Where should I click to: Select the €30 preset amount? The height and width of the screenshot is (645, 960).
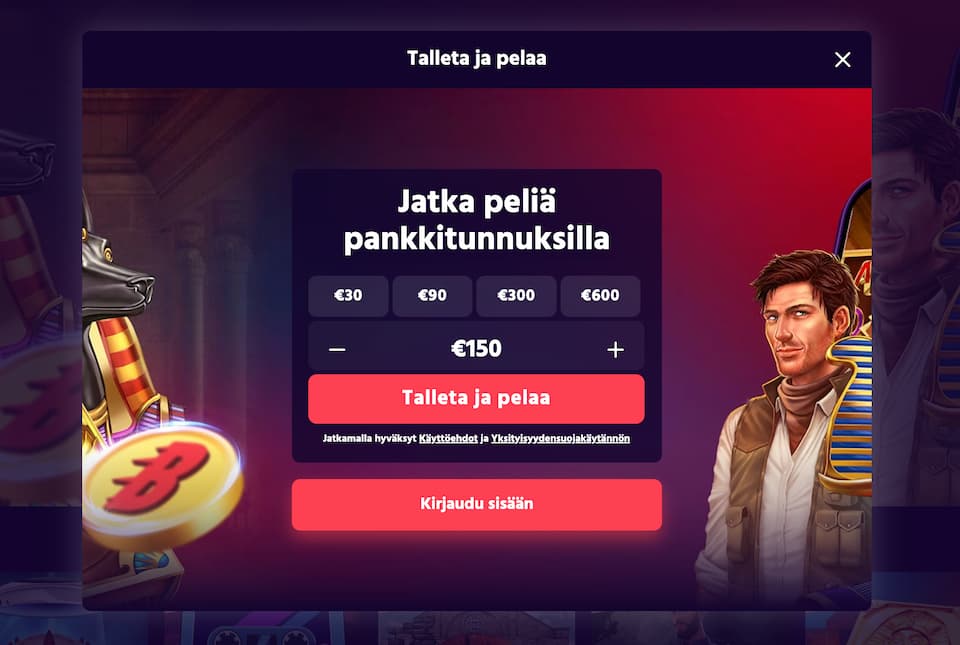[348, 296]
